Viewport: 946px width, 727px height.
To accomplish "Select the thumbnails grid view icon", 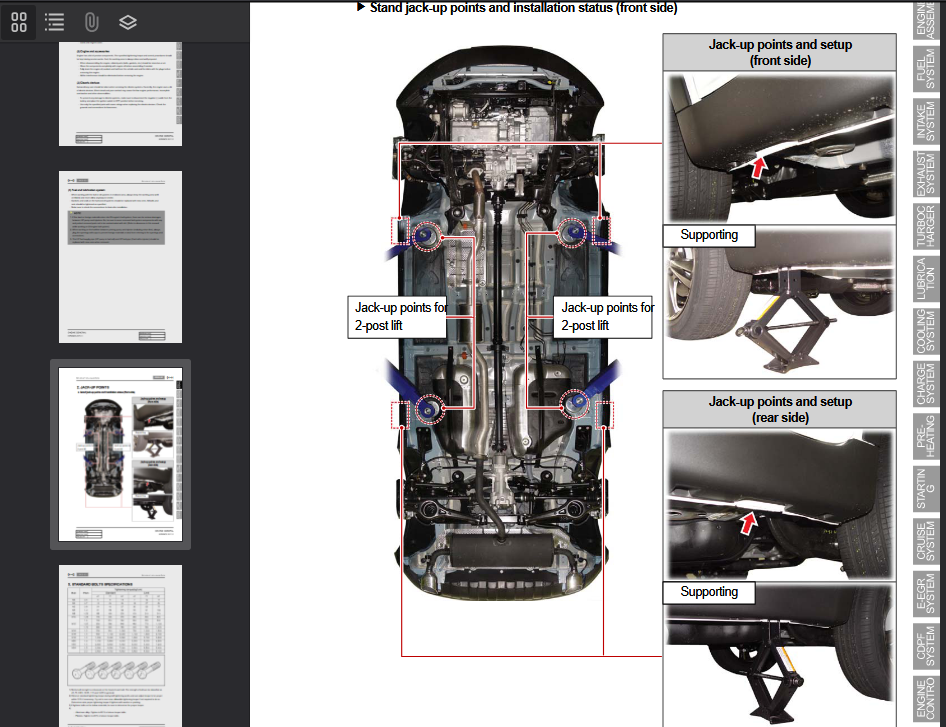I will pos(19,22).
